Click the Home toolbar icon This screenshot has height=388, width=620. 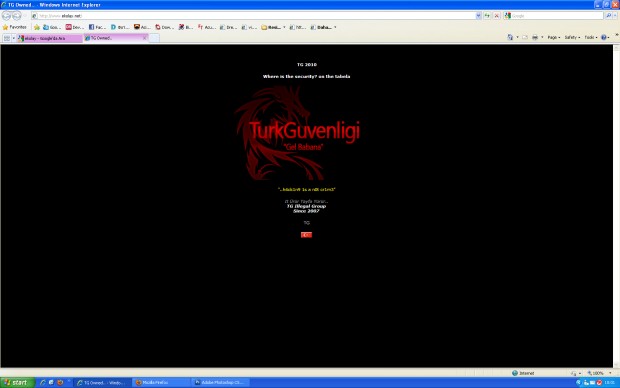tap(510, 38)
